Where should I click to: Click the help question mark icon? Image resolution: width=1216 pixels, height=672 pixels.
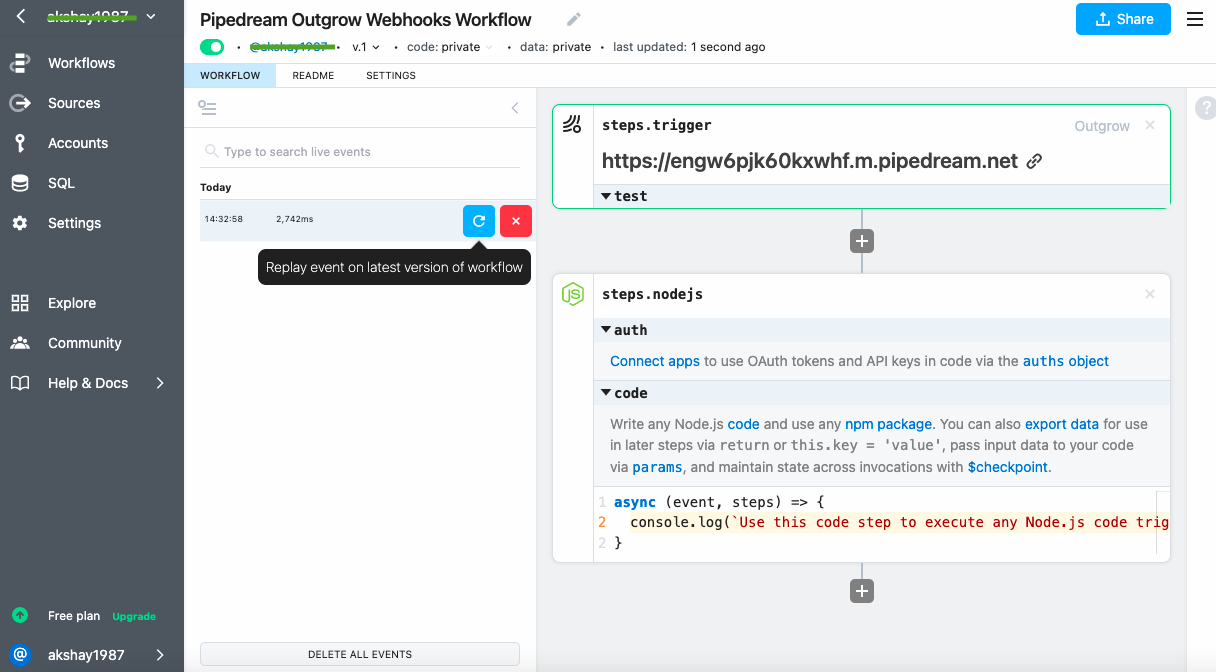click(x=1206, y=108)
